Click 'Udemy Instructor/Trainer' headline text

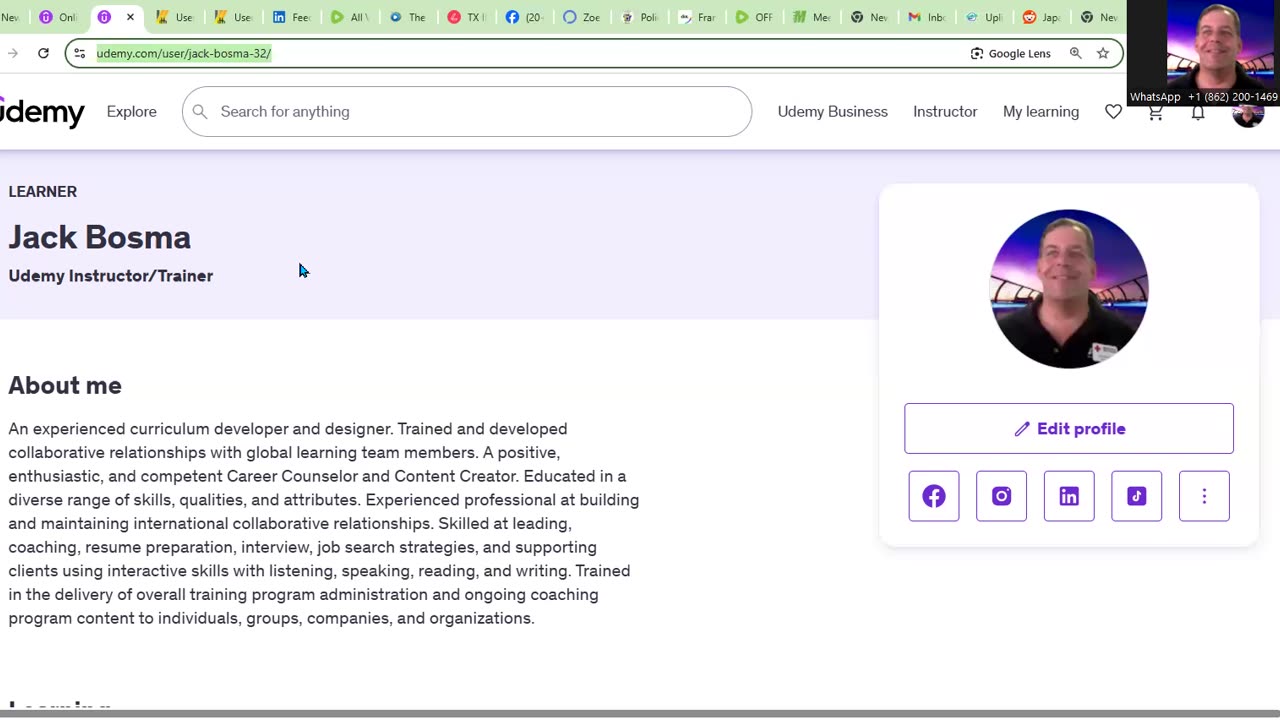pyautogui.click(x=111, y=276)
